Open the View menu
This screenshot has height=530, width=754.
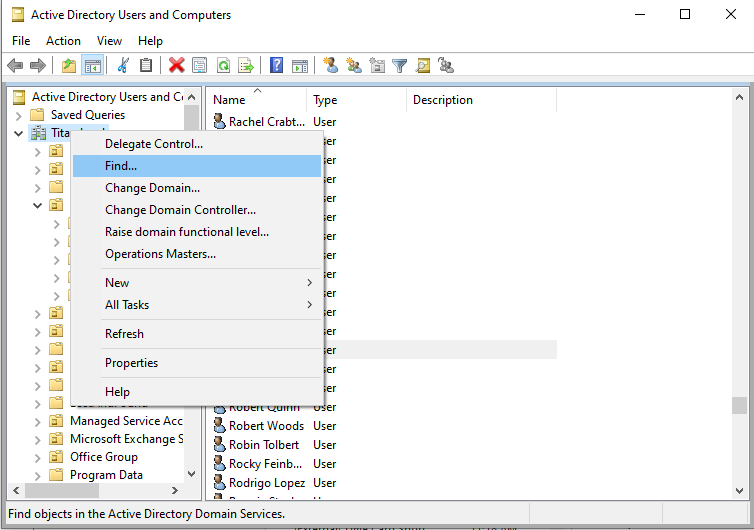point(109,41)
